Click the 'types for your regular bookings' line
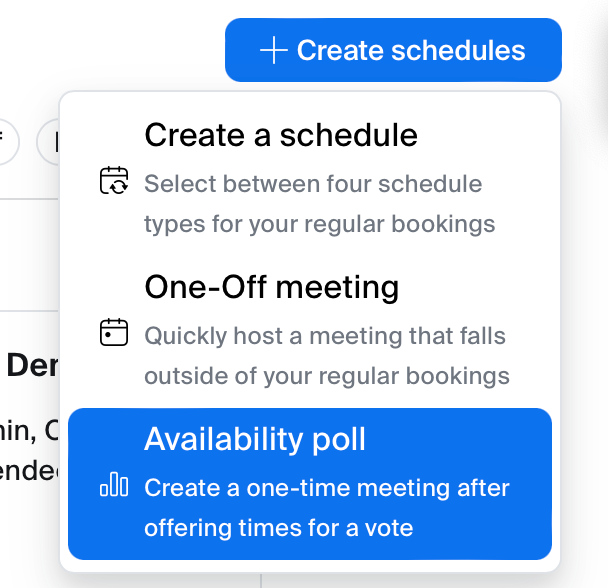Viewport: 608px width, 588px height. pos(319,223)
